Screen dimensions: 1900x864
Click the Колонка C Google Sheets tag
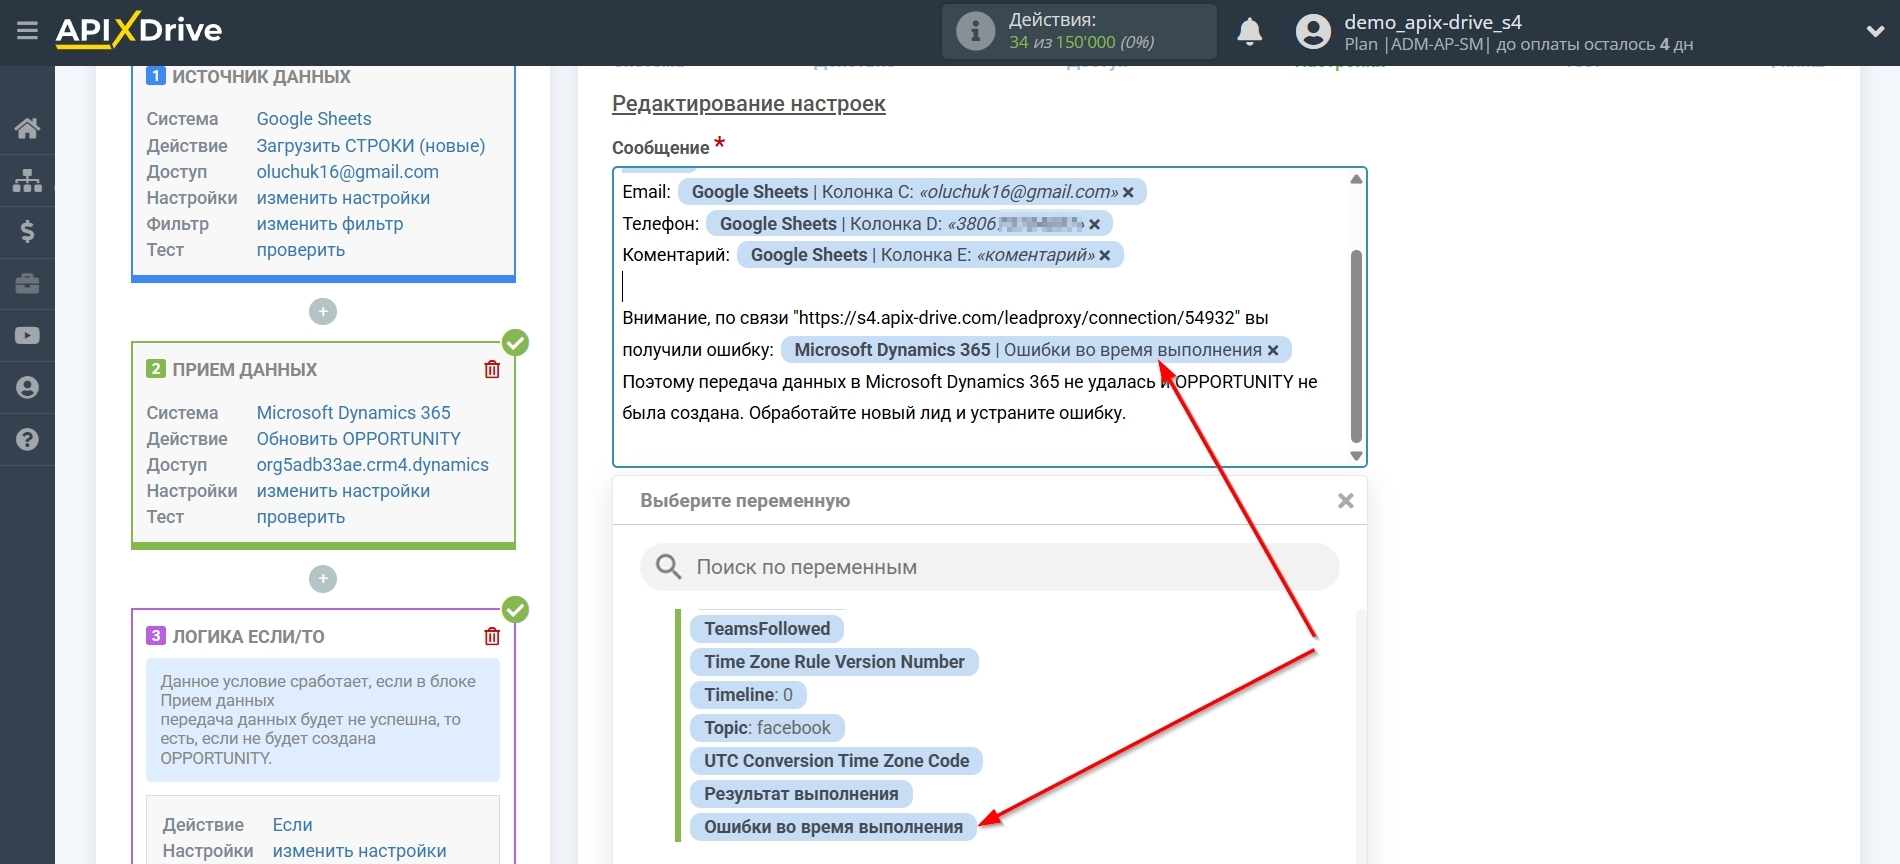pos(912,192)
